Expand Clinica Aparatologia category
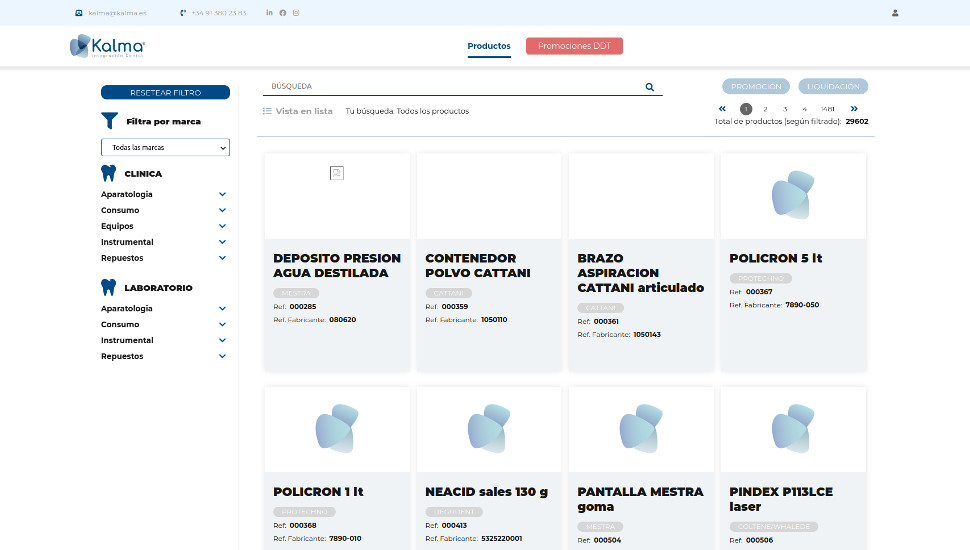 (x=164, y=194)
